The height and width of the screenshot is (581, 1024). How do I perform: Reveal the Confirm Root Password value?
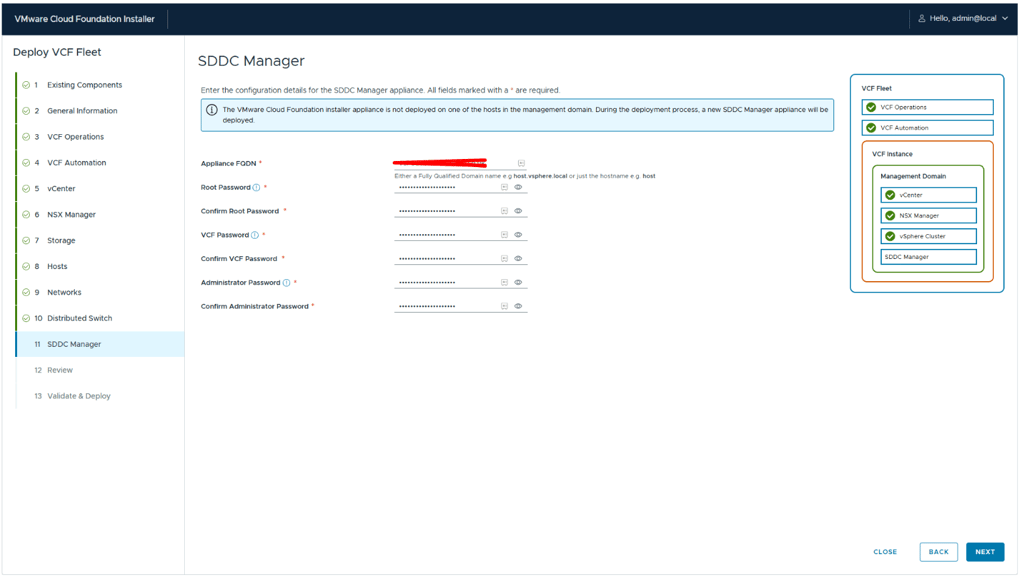click(519, 211)
